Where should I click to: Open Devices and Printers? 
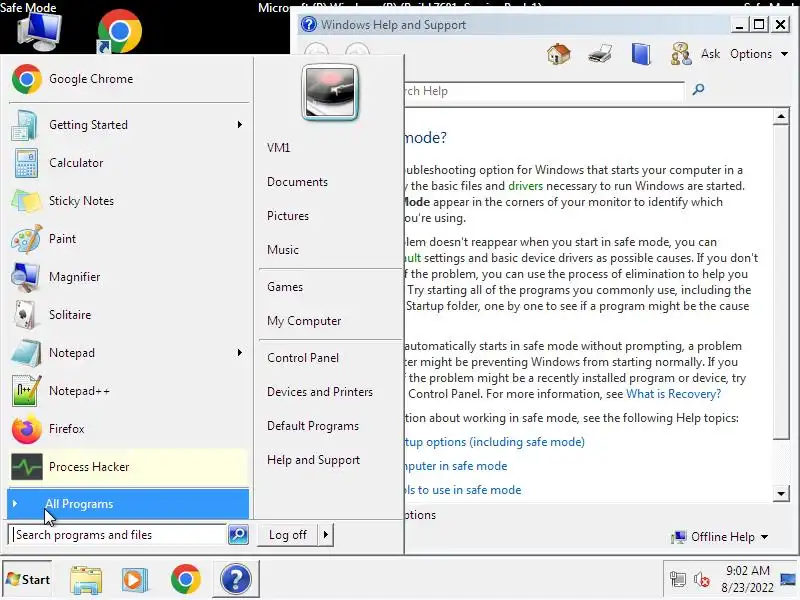pyautogui.click(x=320, y=392)
